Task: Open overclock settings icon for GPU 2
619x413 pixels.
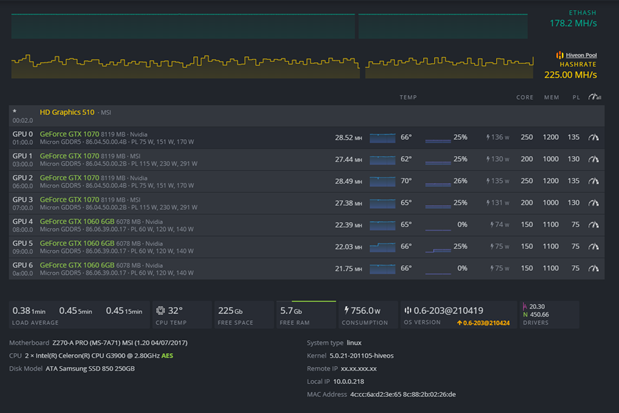Action: click(593, 181)
